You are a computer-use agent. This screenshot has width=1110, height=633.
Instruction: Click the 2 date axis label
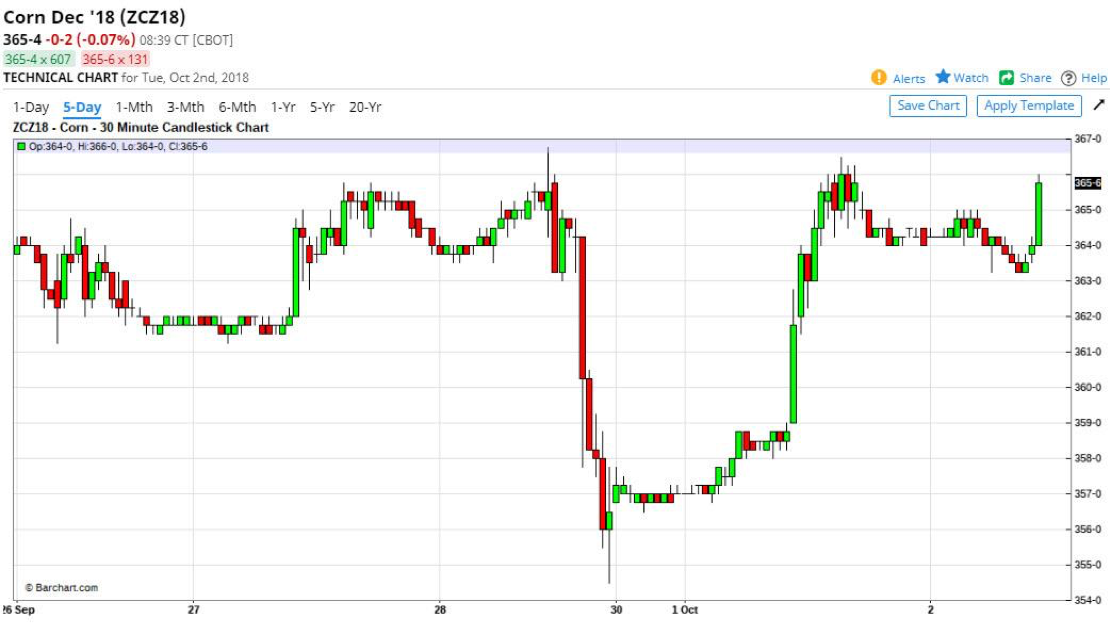click(x=931, y=610)
